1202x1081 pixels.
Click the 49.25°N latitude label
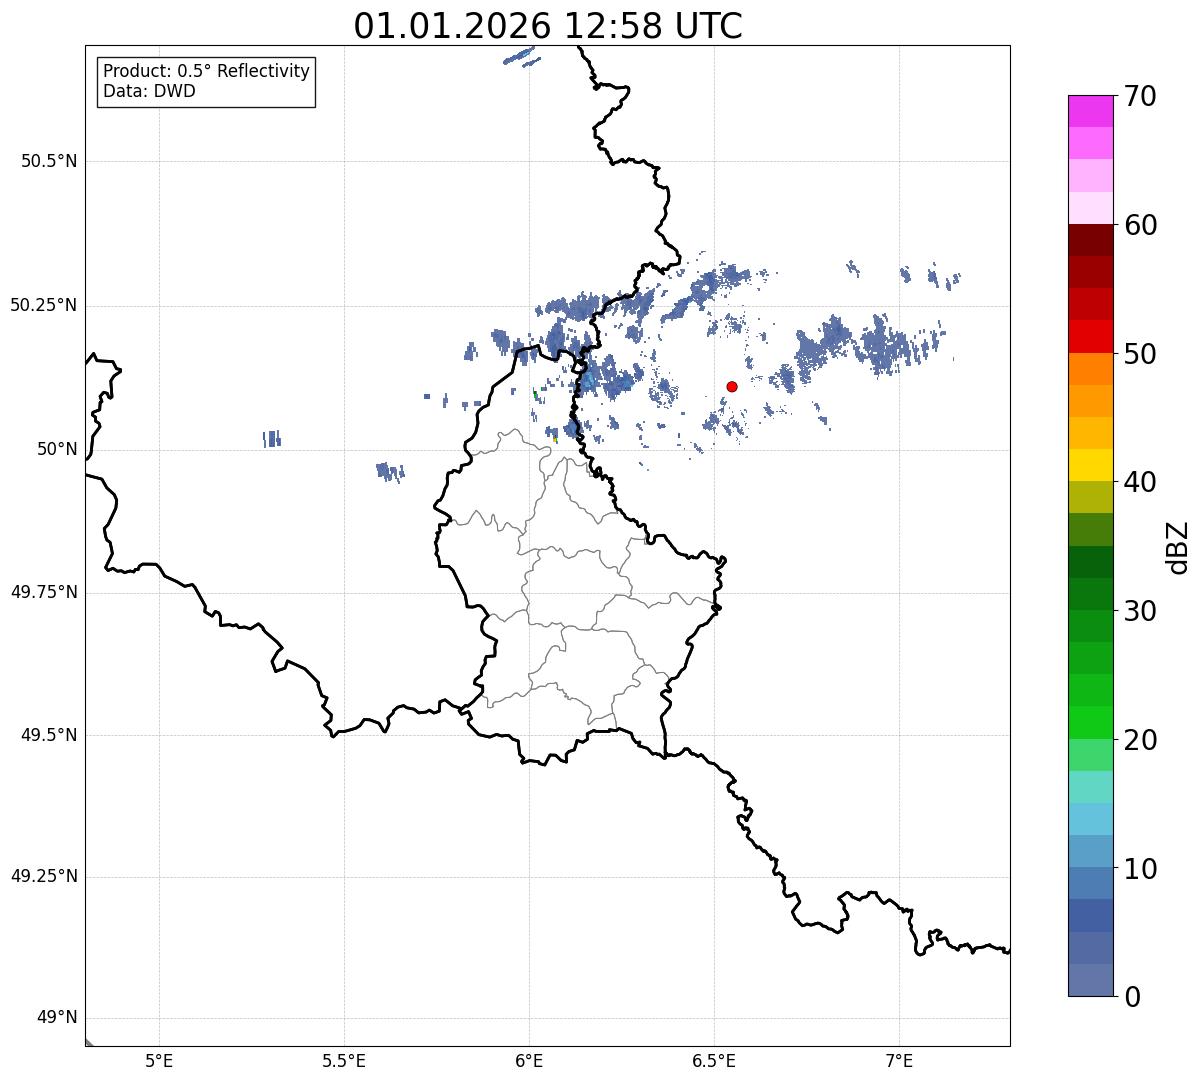(x=43, y=877)
